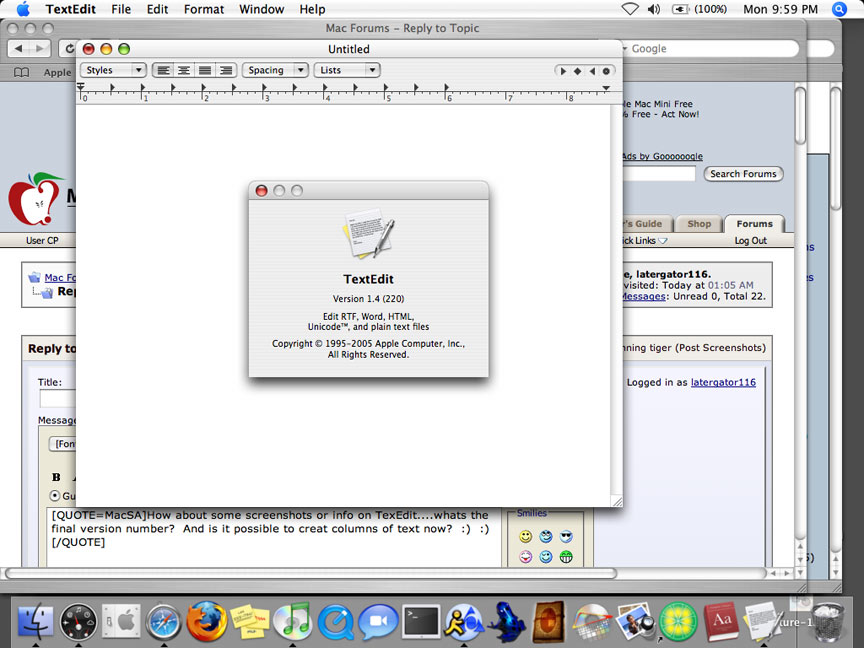
Task: Open the Styles dropdown in TextEdit
Action: 113,70
